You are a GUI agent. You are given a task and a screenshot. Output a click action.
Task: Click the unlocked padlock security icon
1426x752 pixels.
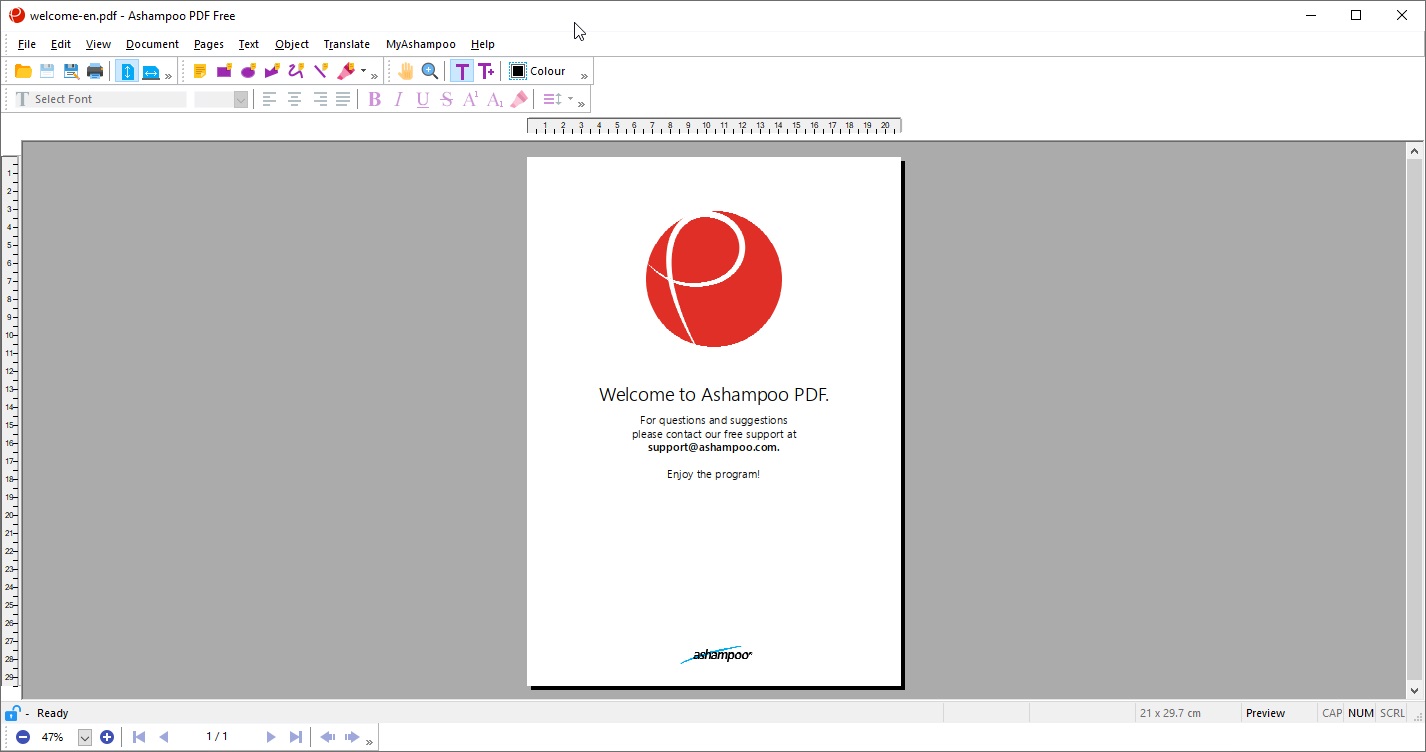(12, 713)
